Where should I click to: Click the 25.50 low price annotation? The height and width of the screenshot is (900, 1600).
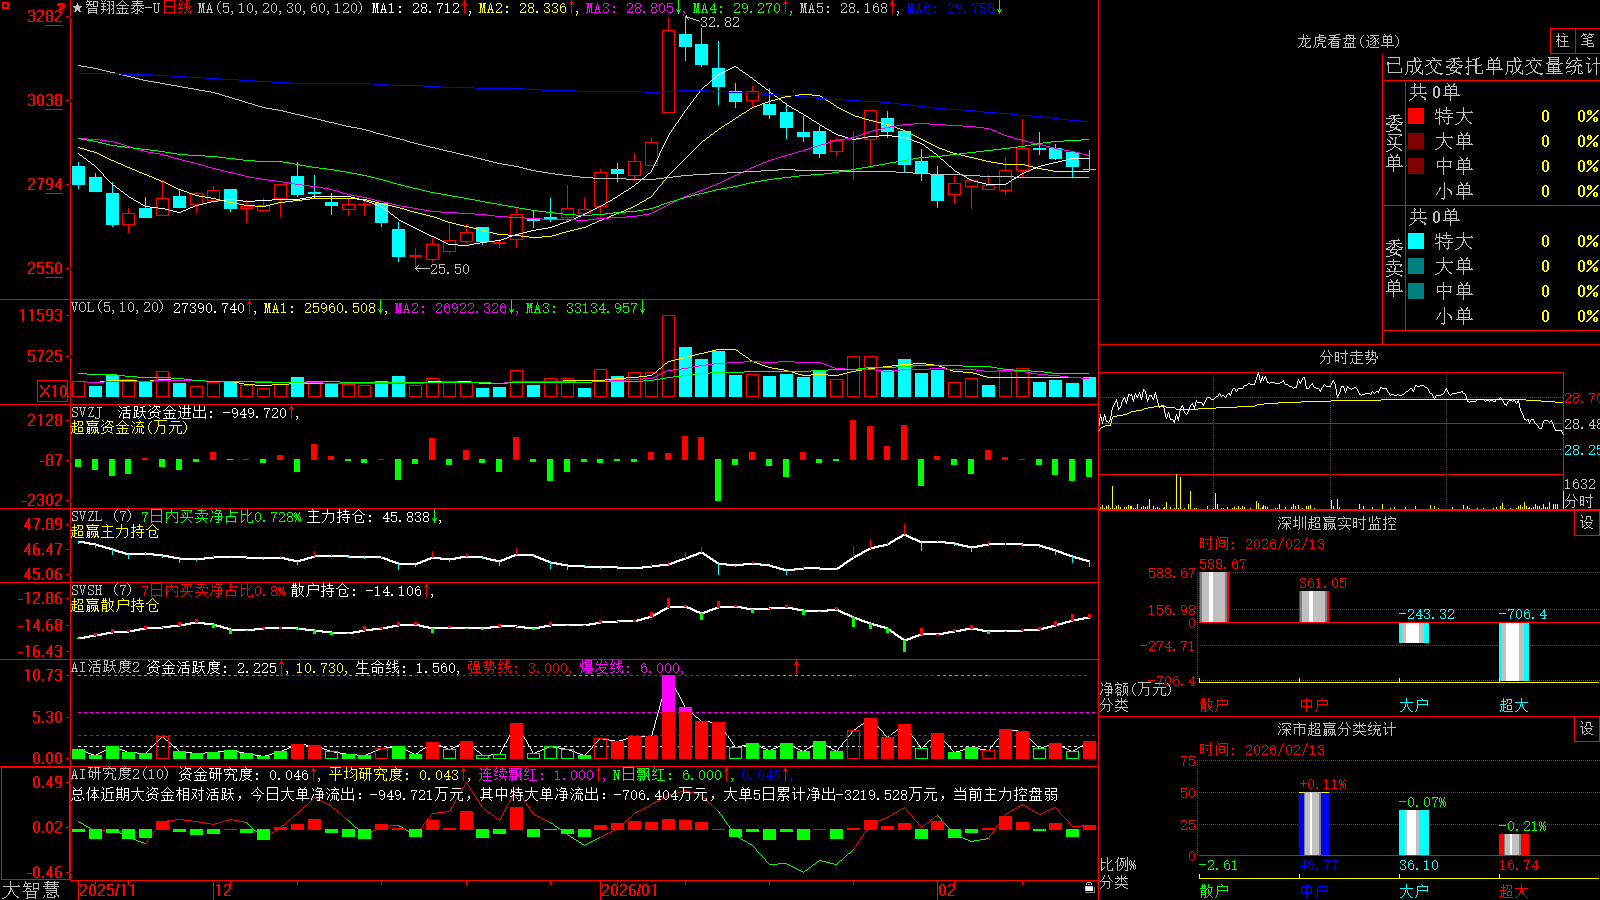(x=449, y=269)
